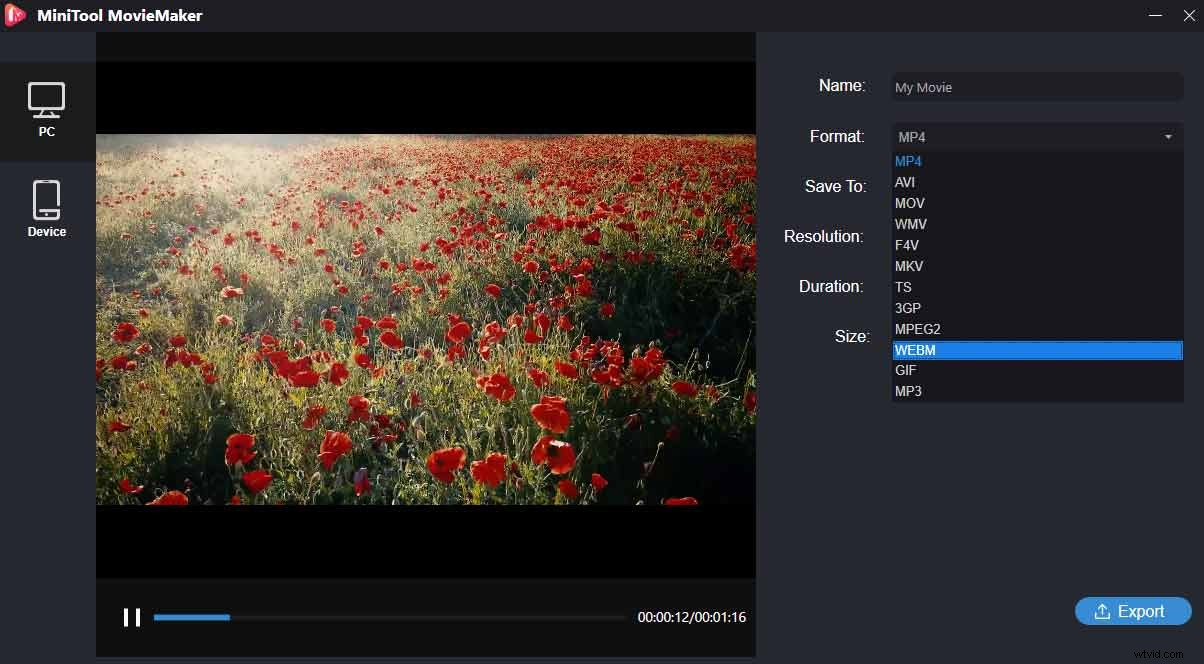The width and height of the screenshot is (1204, 664).
Task: Export the movie
Action: pyautogui.click(x=1133, y=611)
